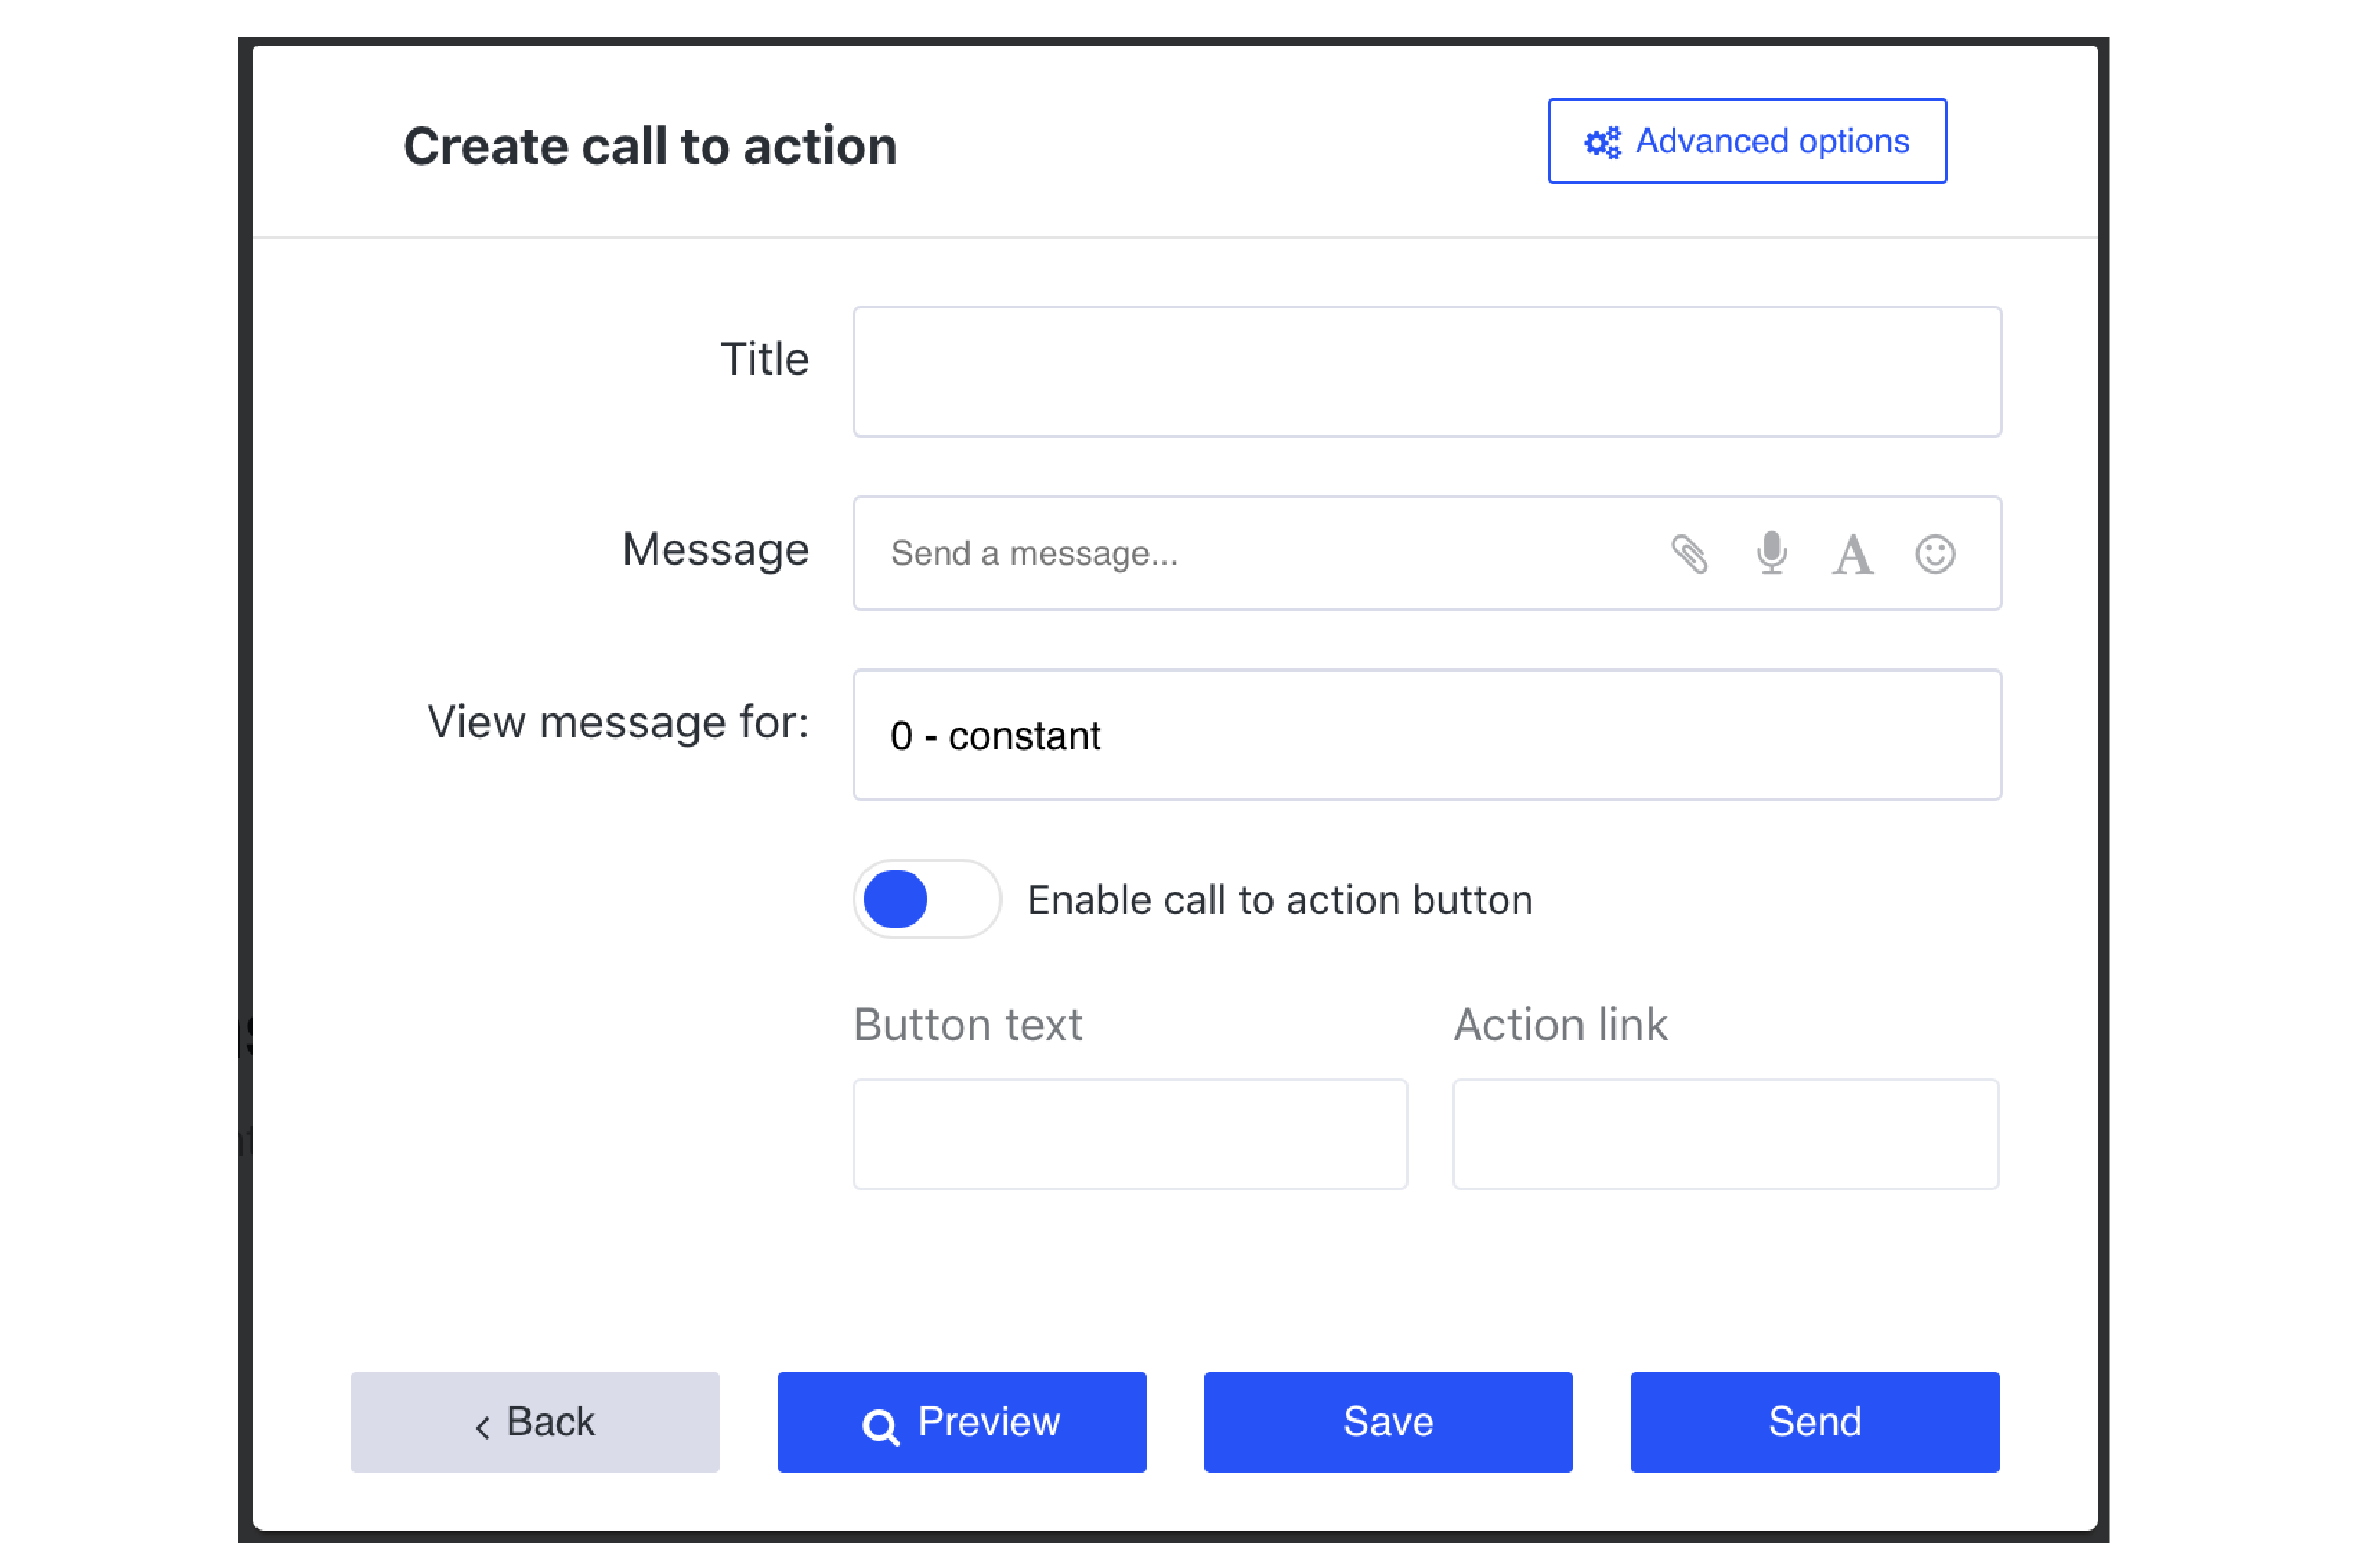The image size is (2353, 1568).
Task: Click the magnifier icon on Preview
Action: coord(880,1426)
